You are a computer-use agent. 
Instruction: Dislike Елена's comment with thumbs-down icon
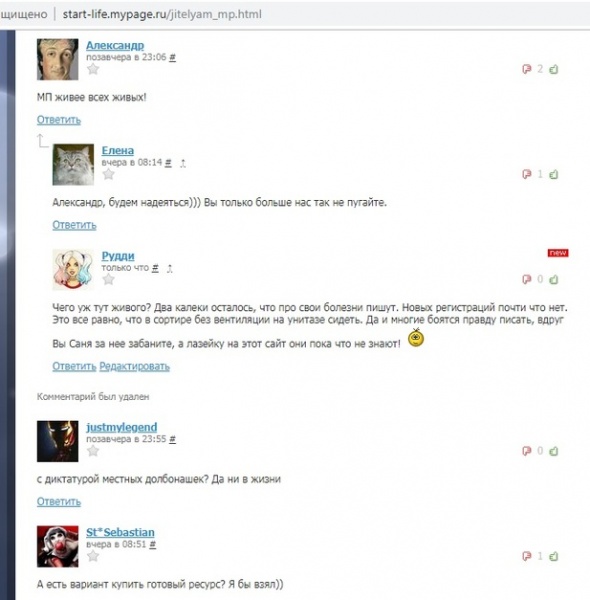pyautogui.click(x=526, y=174)
